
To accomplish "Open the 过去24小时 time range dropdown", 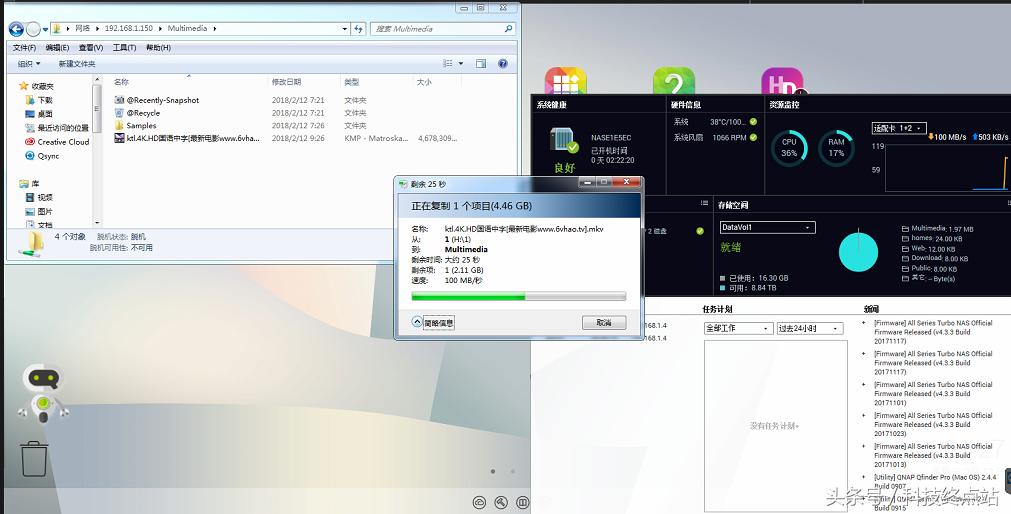I will point(810,328).
